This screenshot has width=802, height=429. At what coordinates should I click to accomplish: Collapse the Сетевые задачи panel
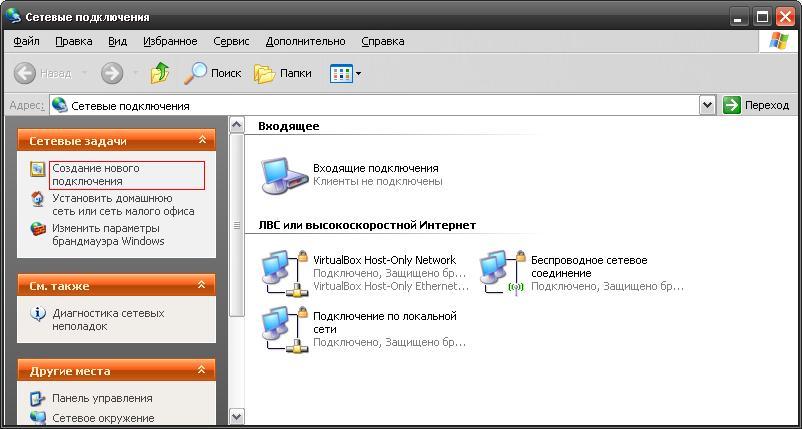click(x=202, y=140)
